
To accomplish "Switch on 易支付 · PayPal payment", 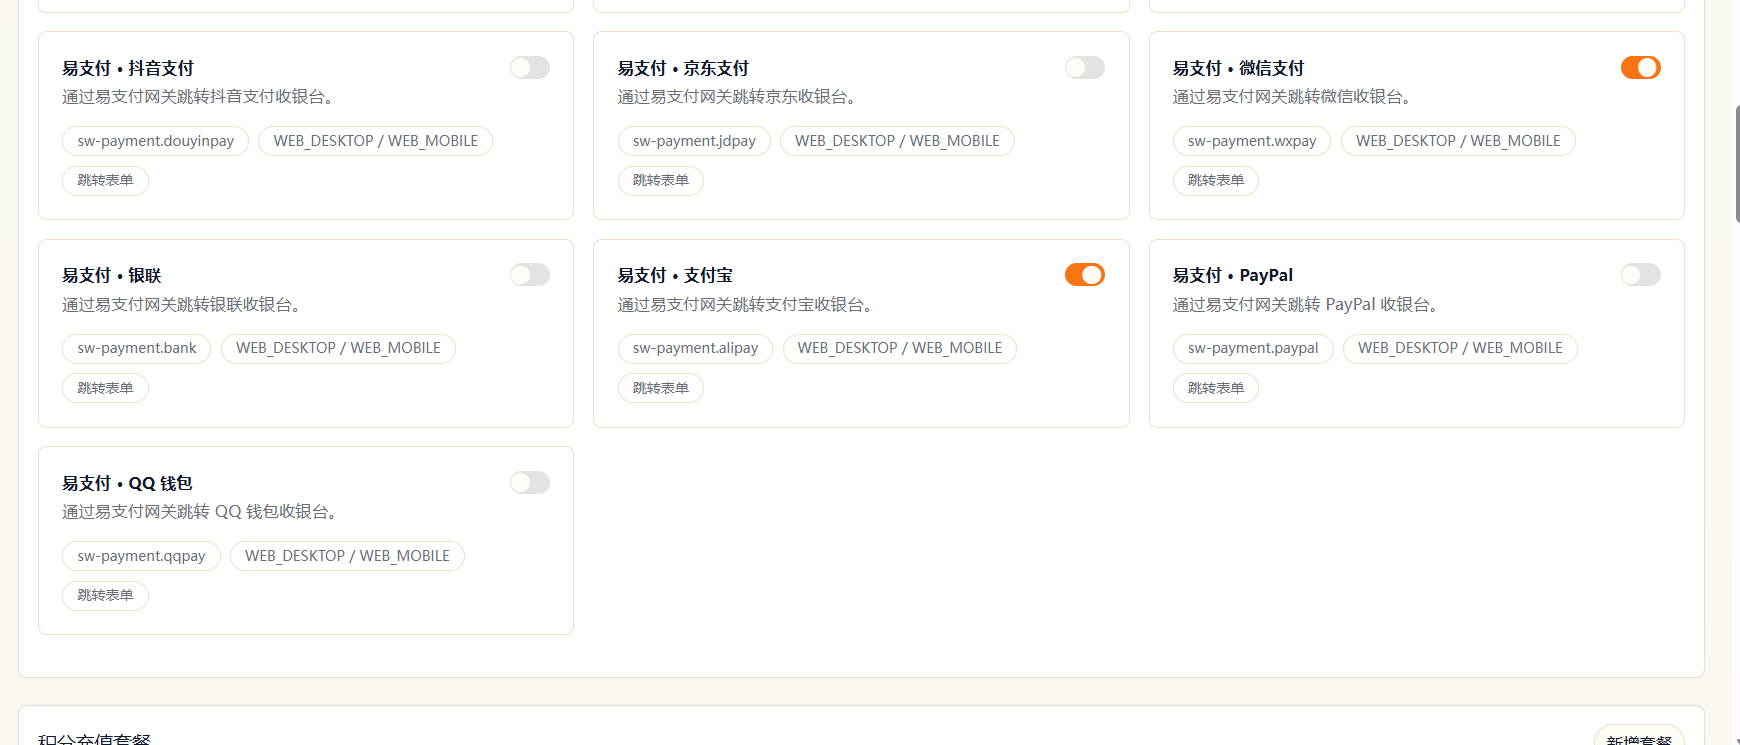I will [x=1641, y=274].
